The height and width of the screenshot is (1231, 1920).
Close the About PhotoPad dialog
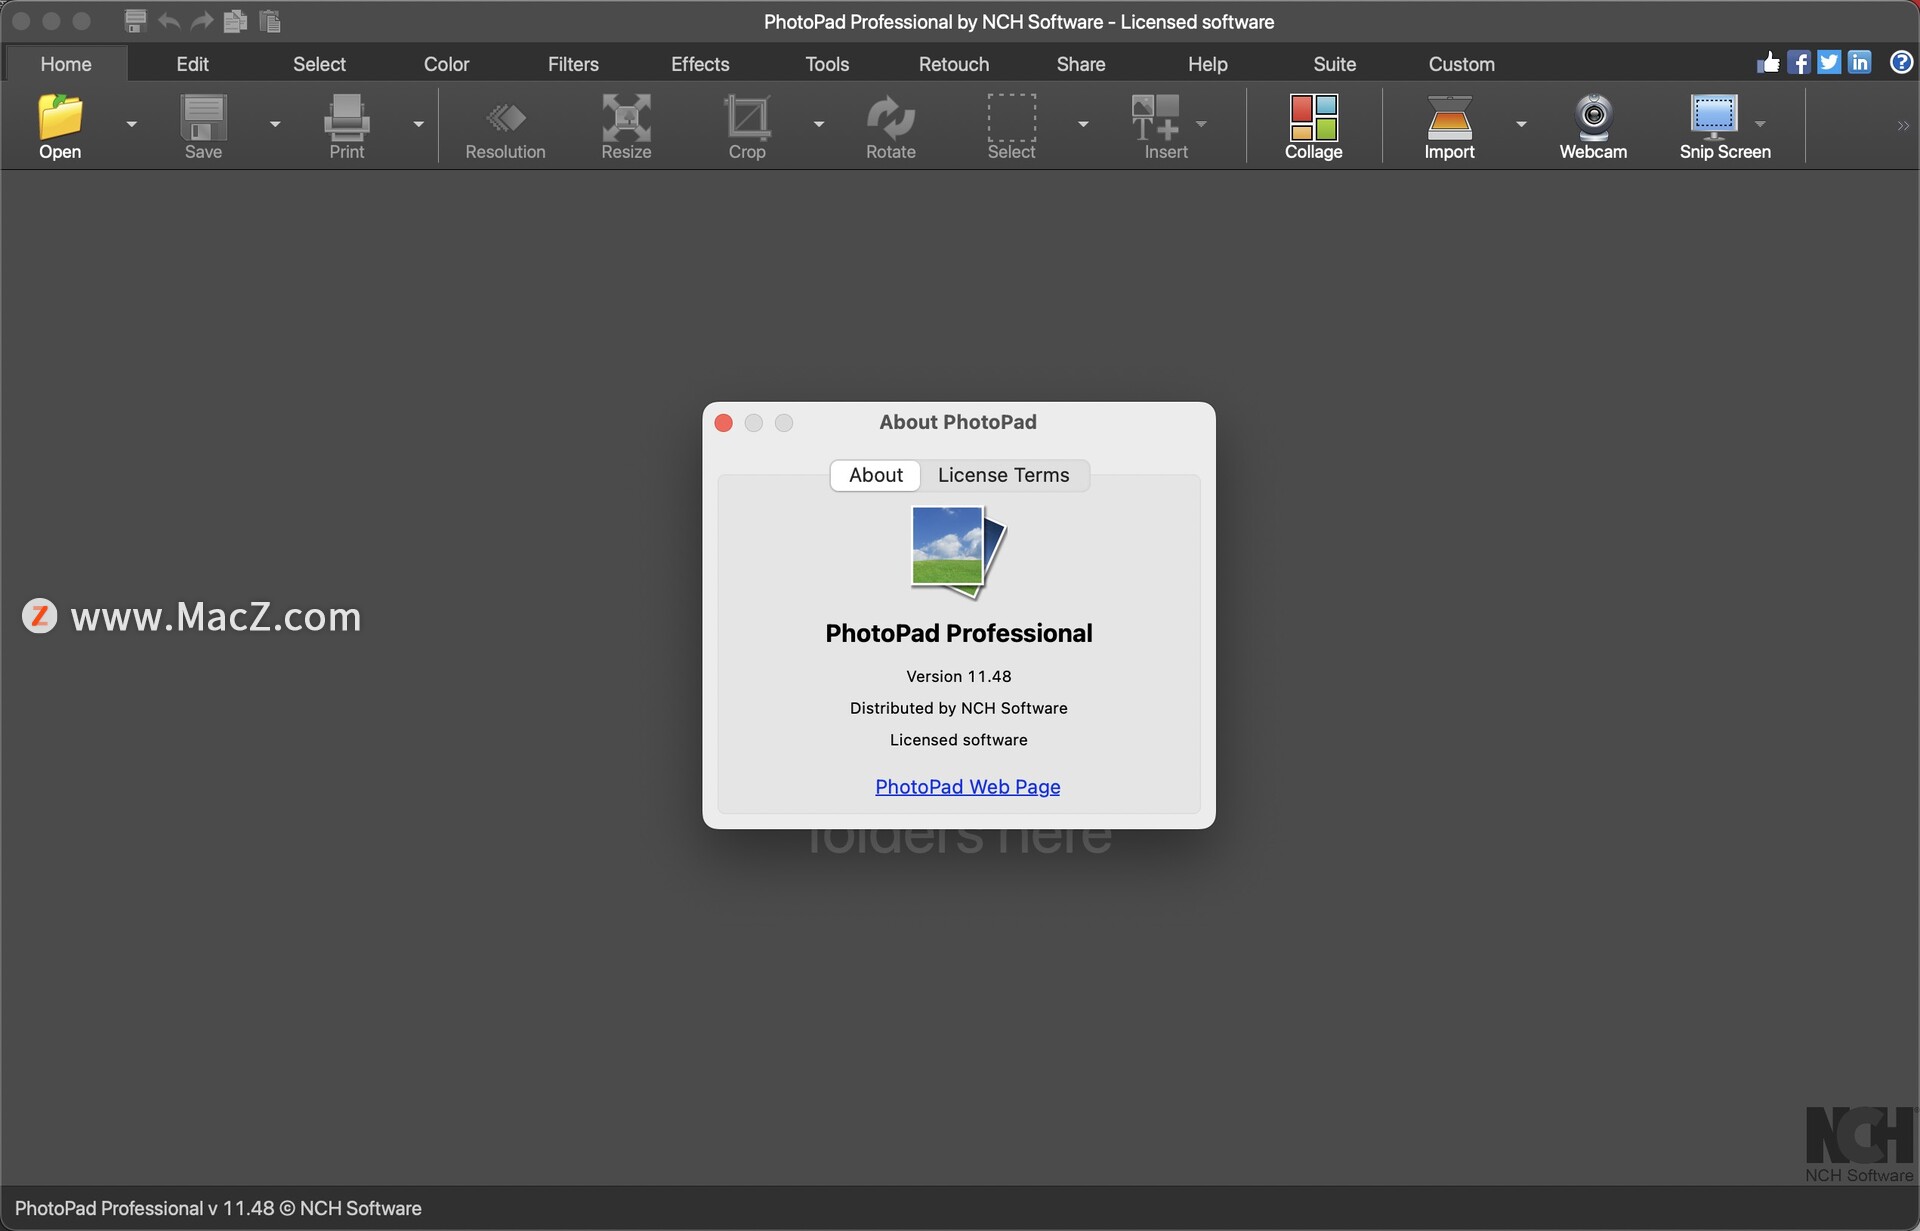click(x=724, y=423)
